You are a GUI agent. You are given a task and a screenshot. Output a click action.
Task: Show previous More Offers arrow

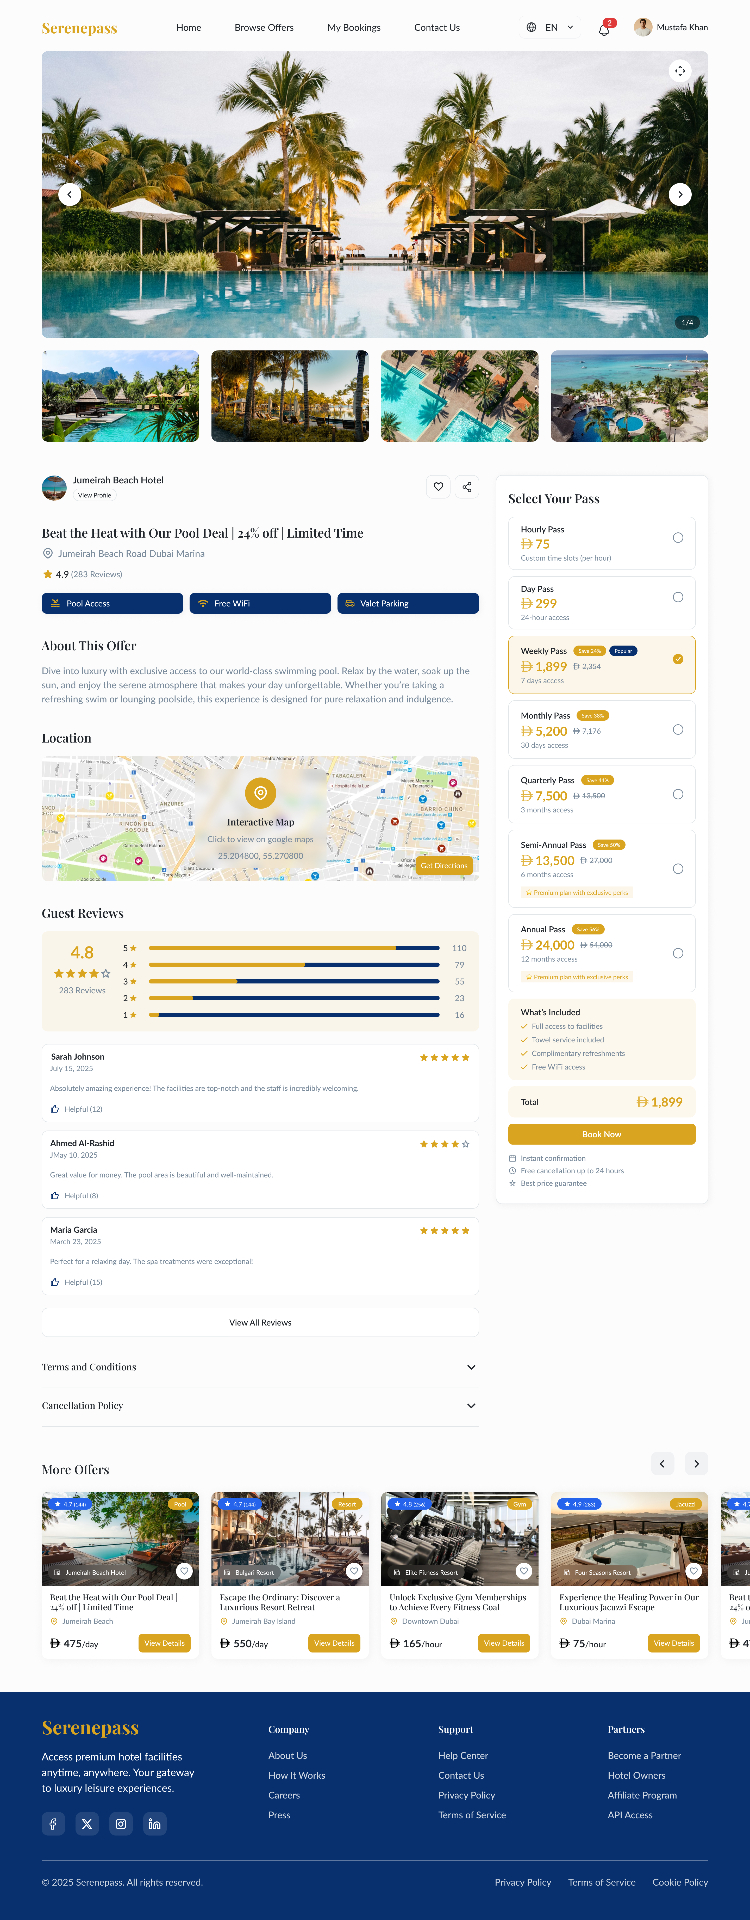coord(662,1463)
